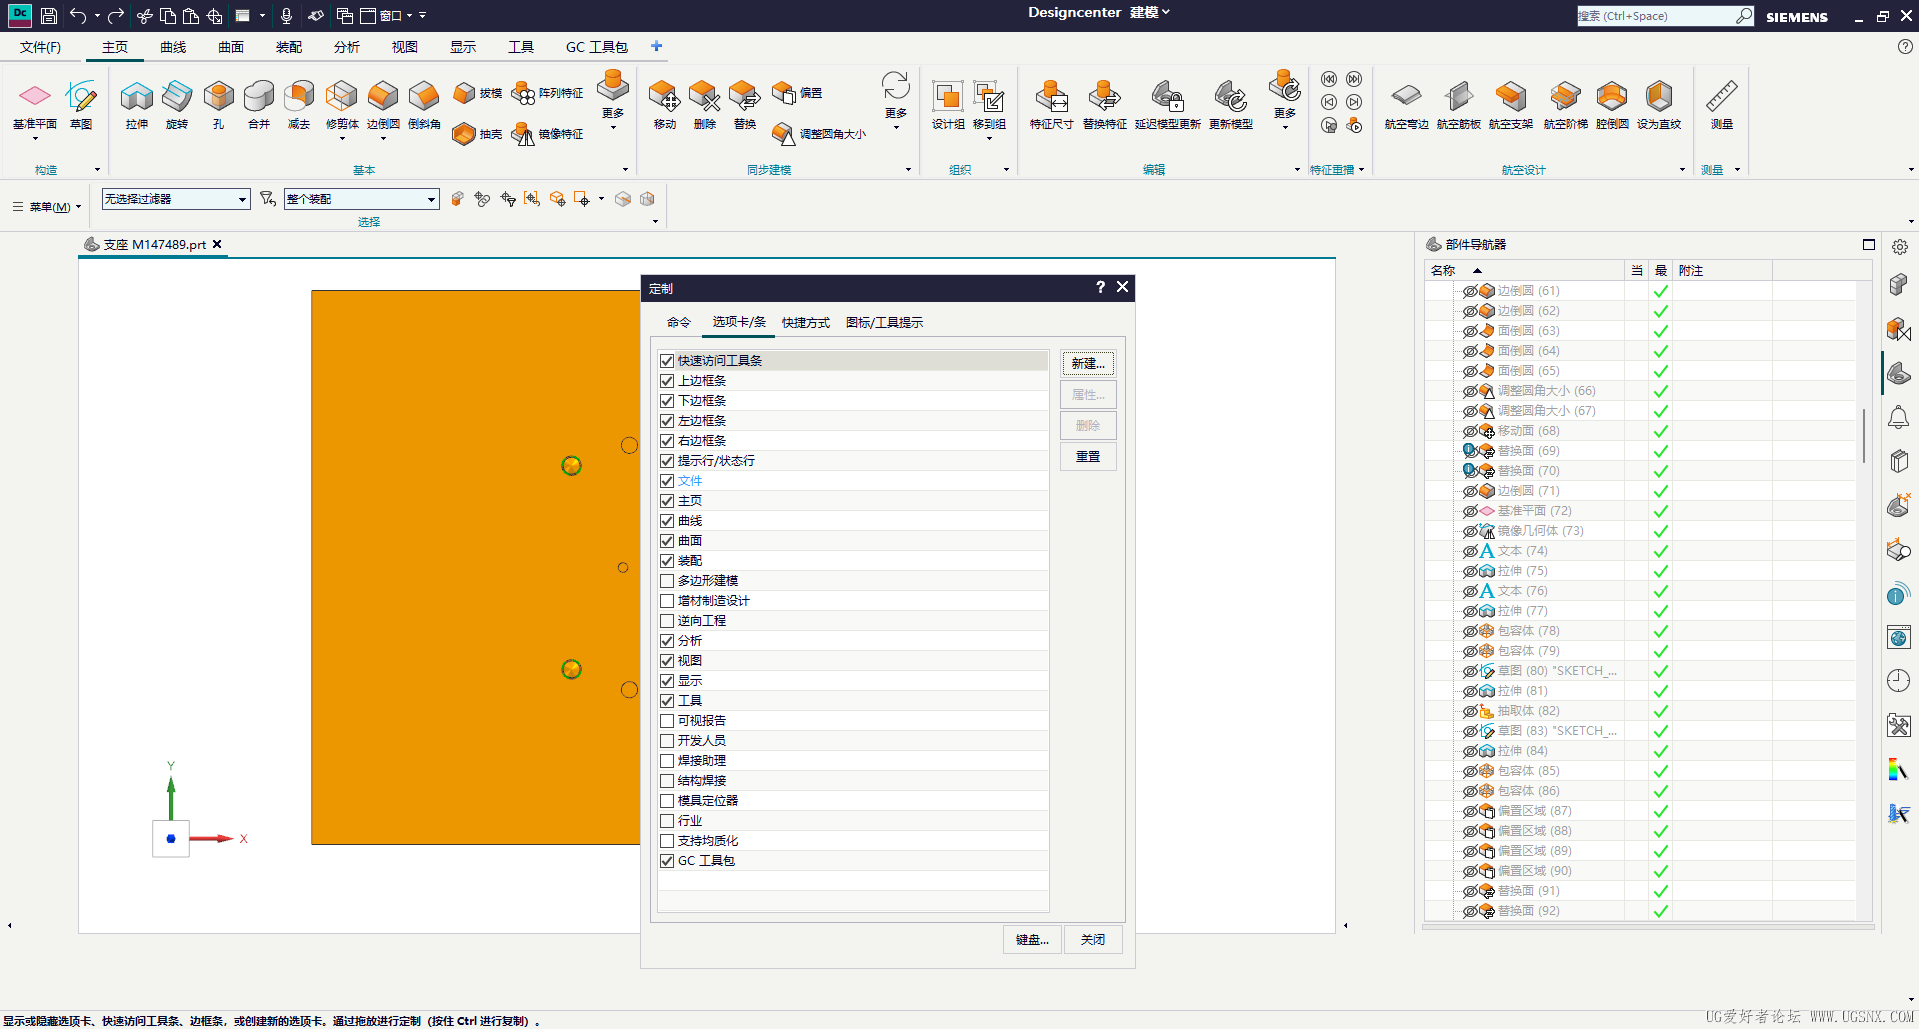Switch to the 快捷方式 tab

tap(805, 323)
